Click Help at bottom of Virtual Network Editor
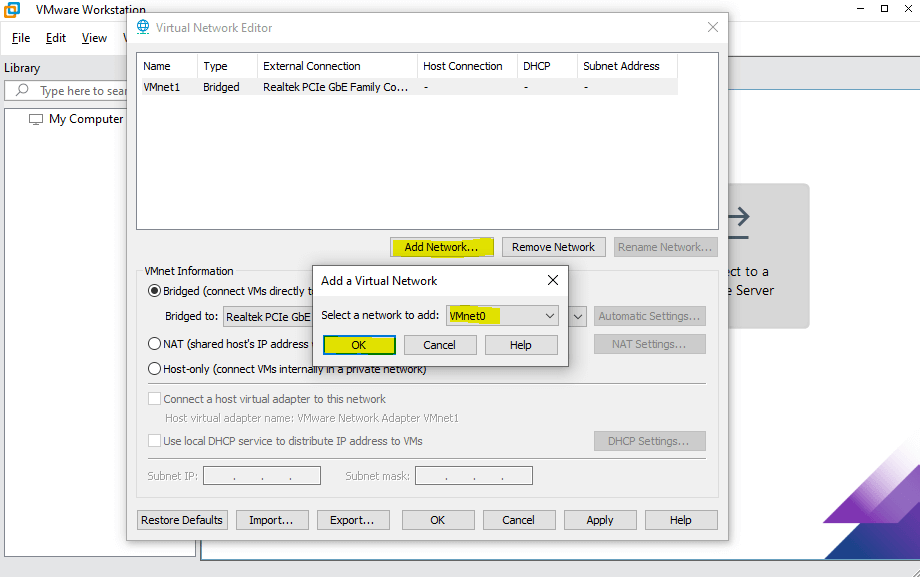 681,520
